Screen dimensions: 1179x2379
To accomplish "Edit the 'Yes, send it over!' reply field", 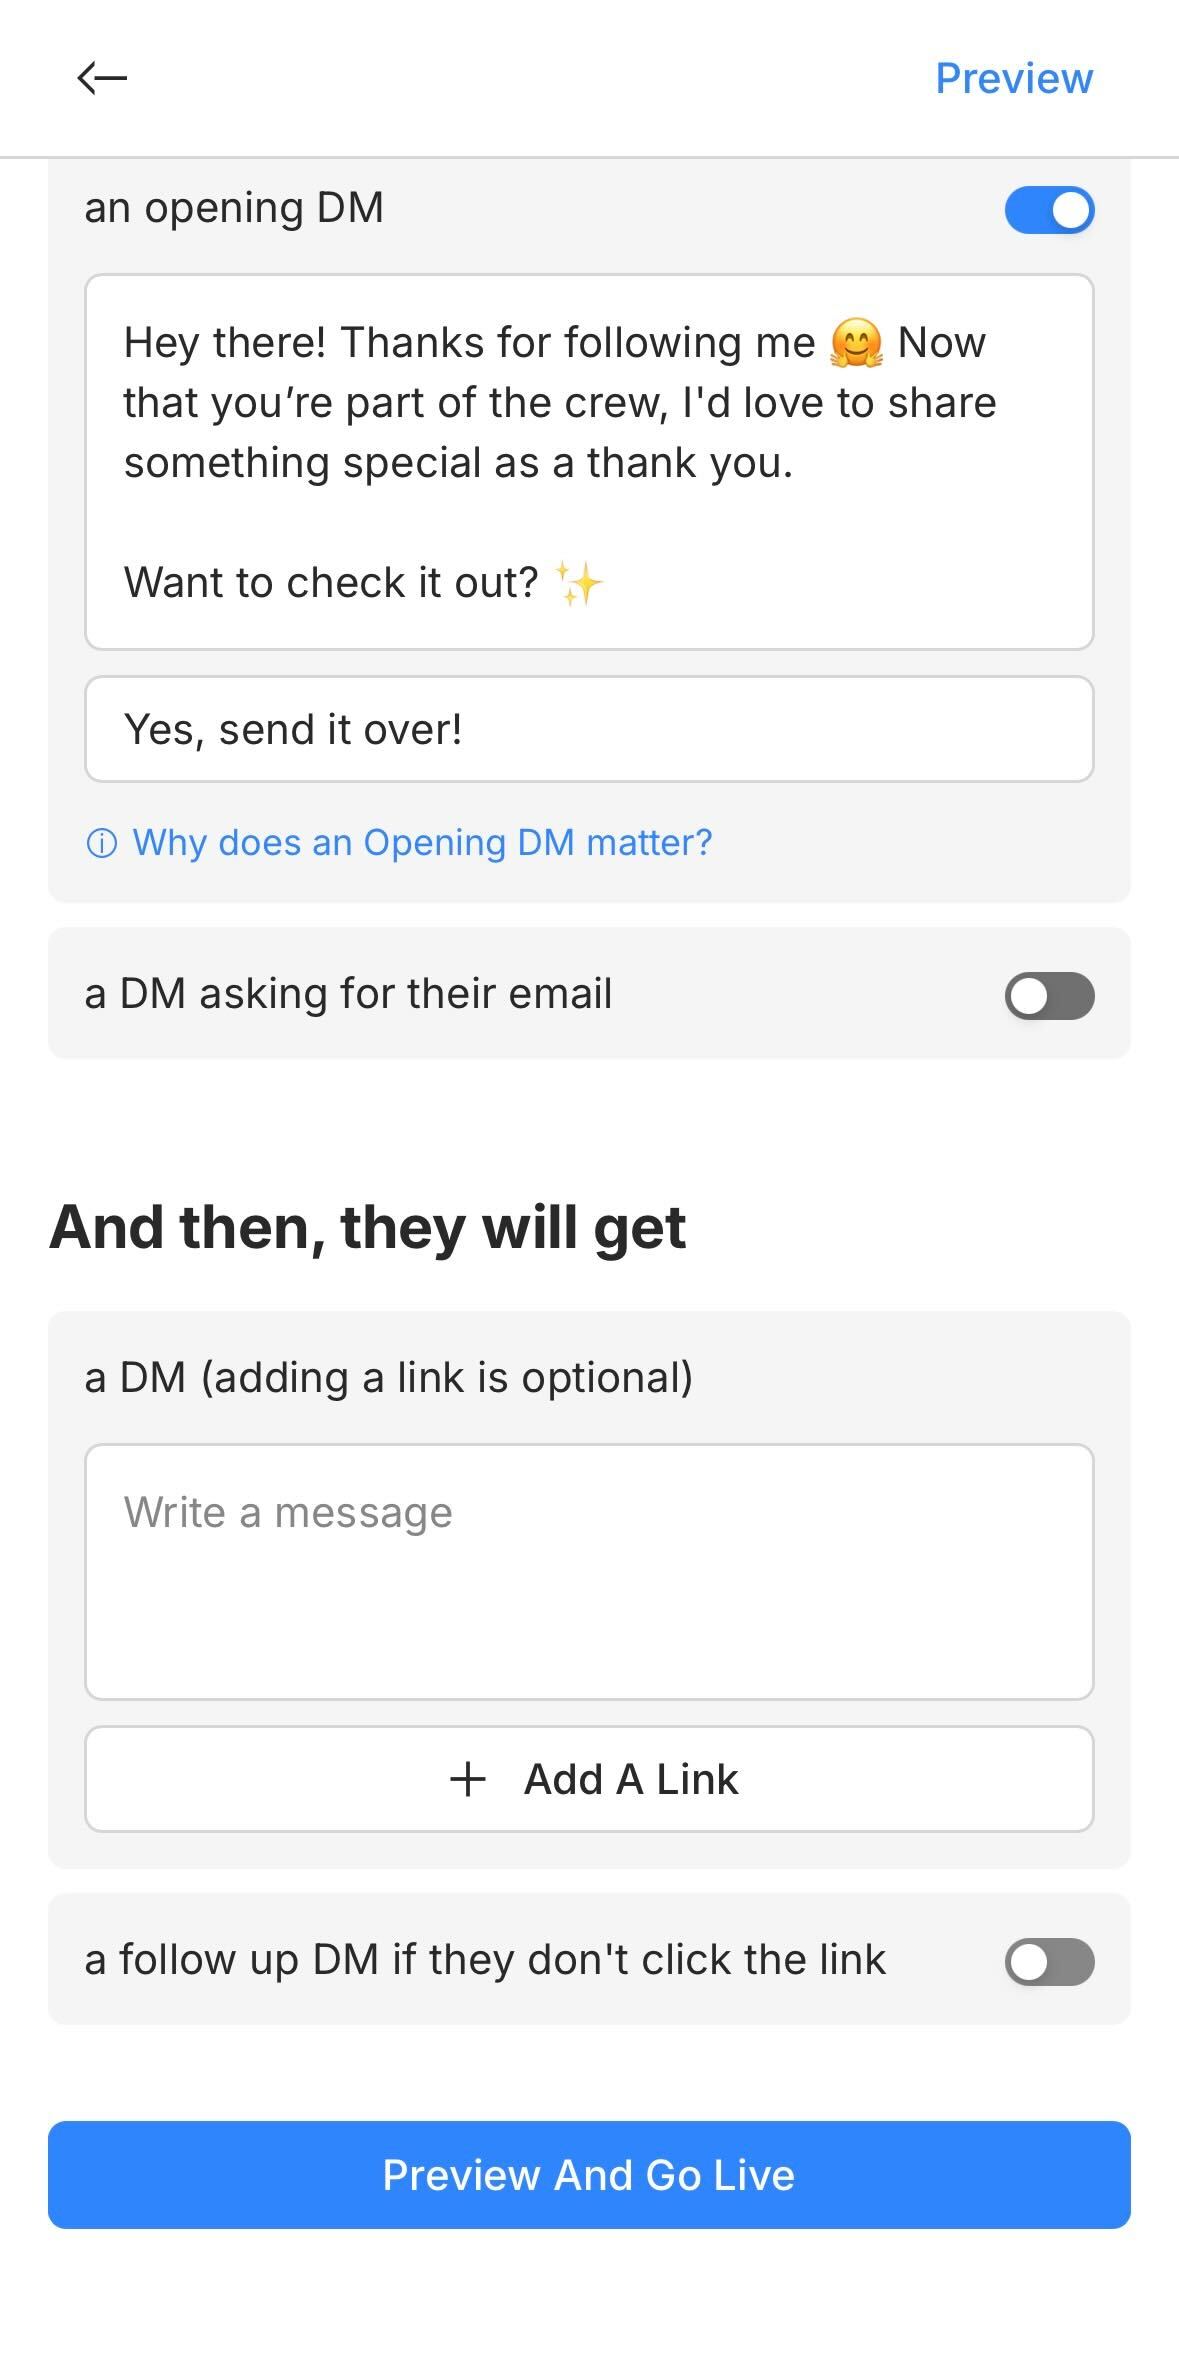I will coord(589,729).
